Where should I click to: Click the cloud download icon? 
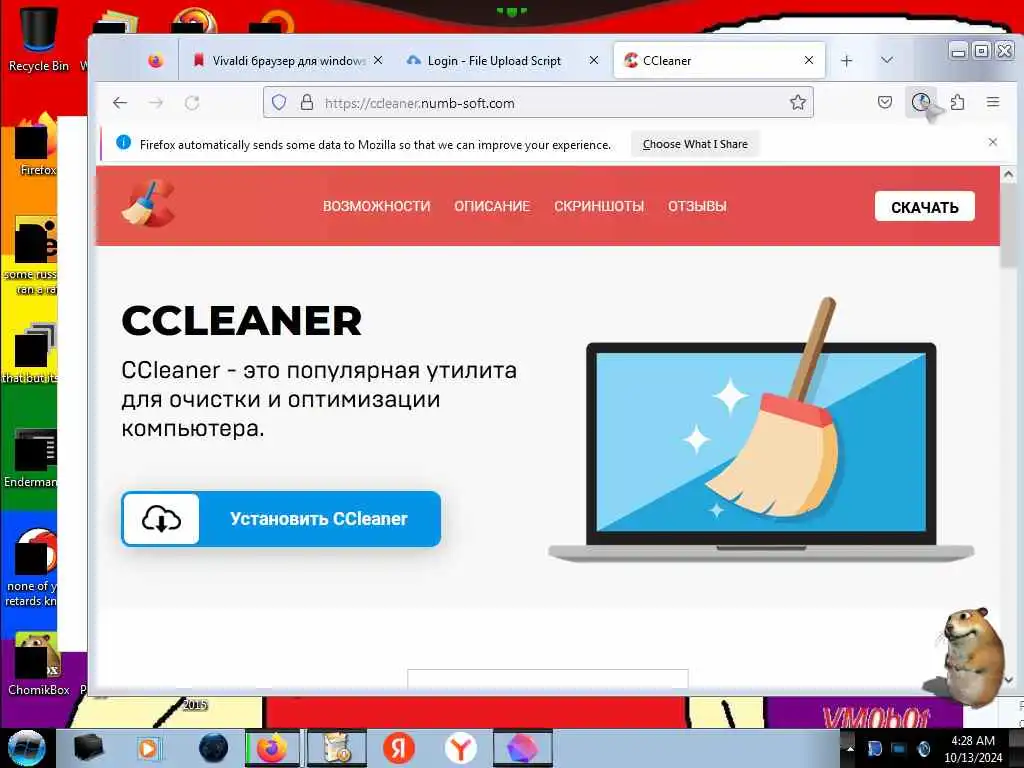161,519
